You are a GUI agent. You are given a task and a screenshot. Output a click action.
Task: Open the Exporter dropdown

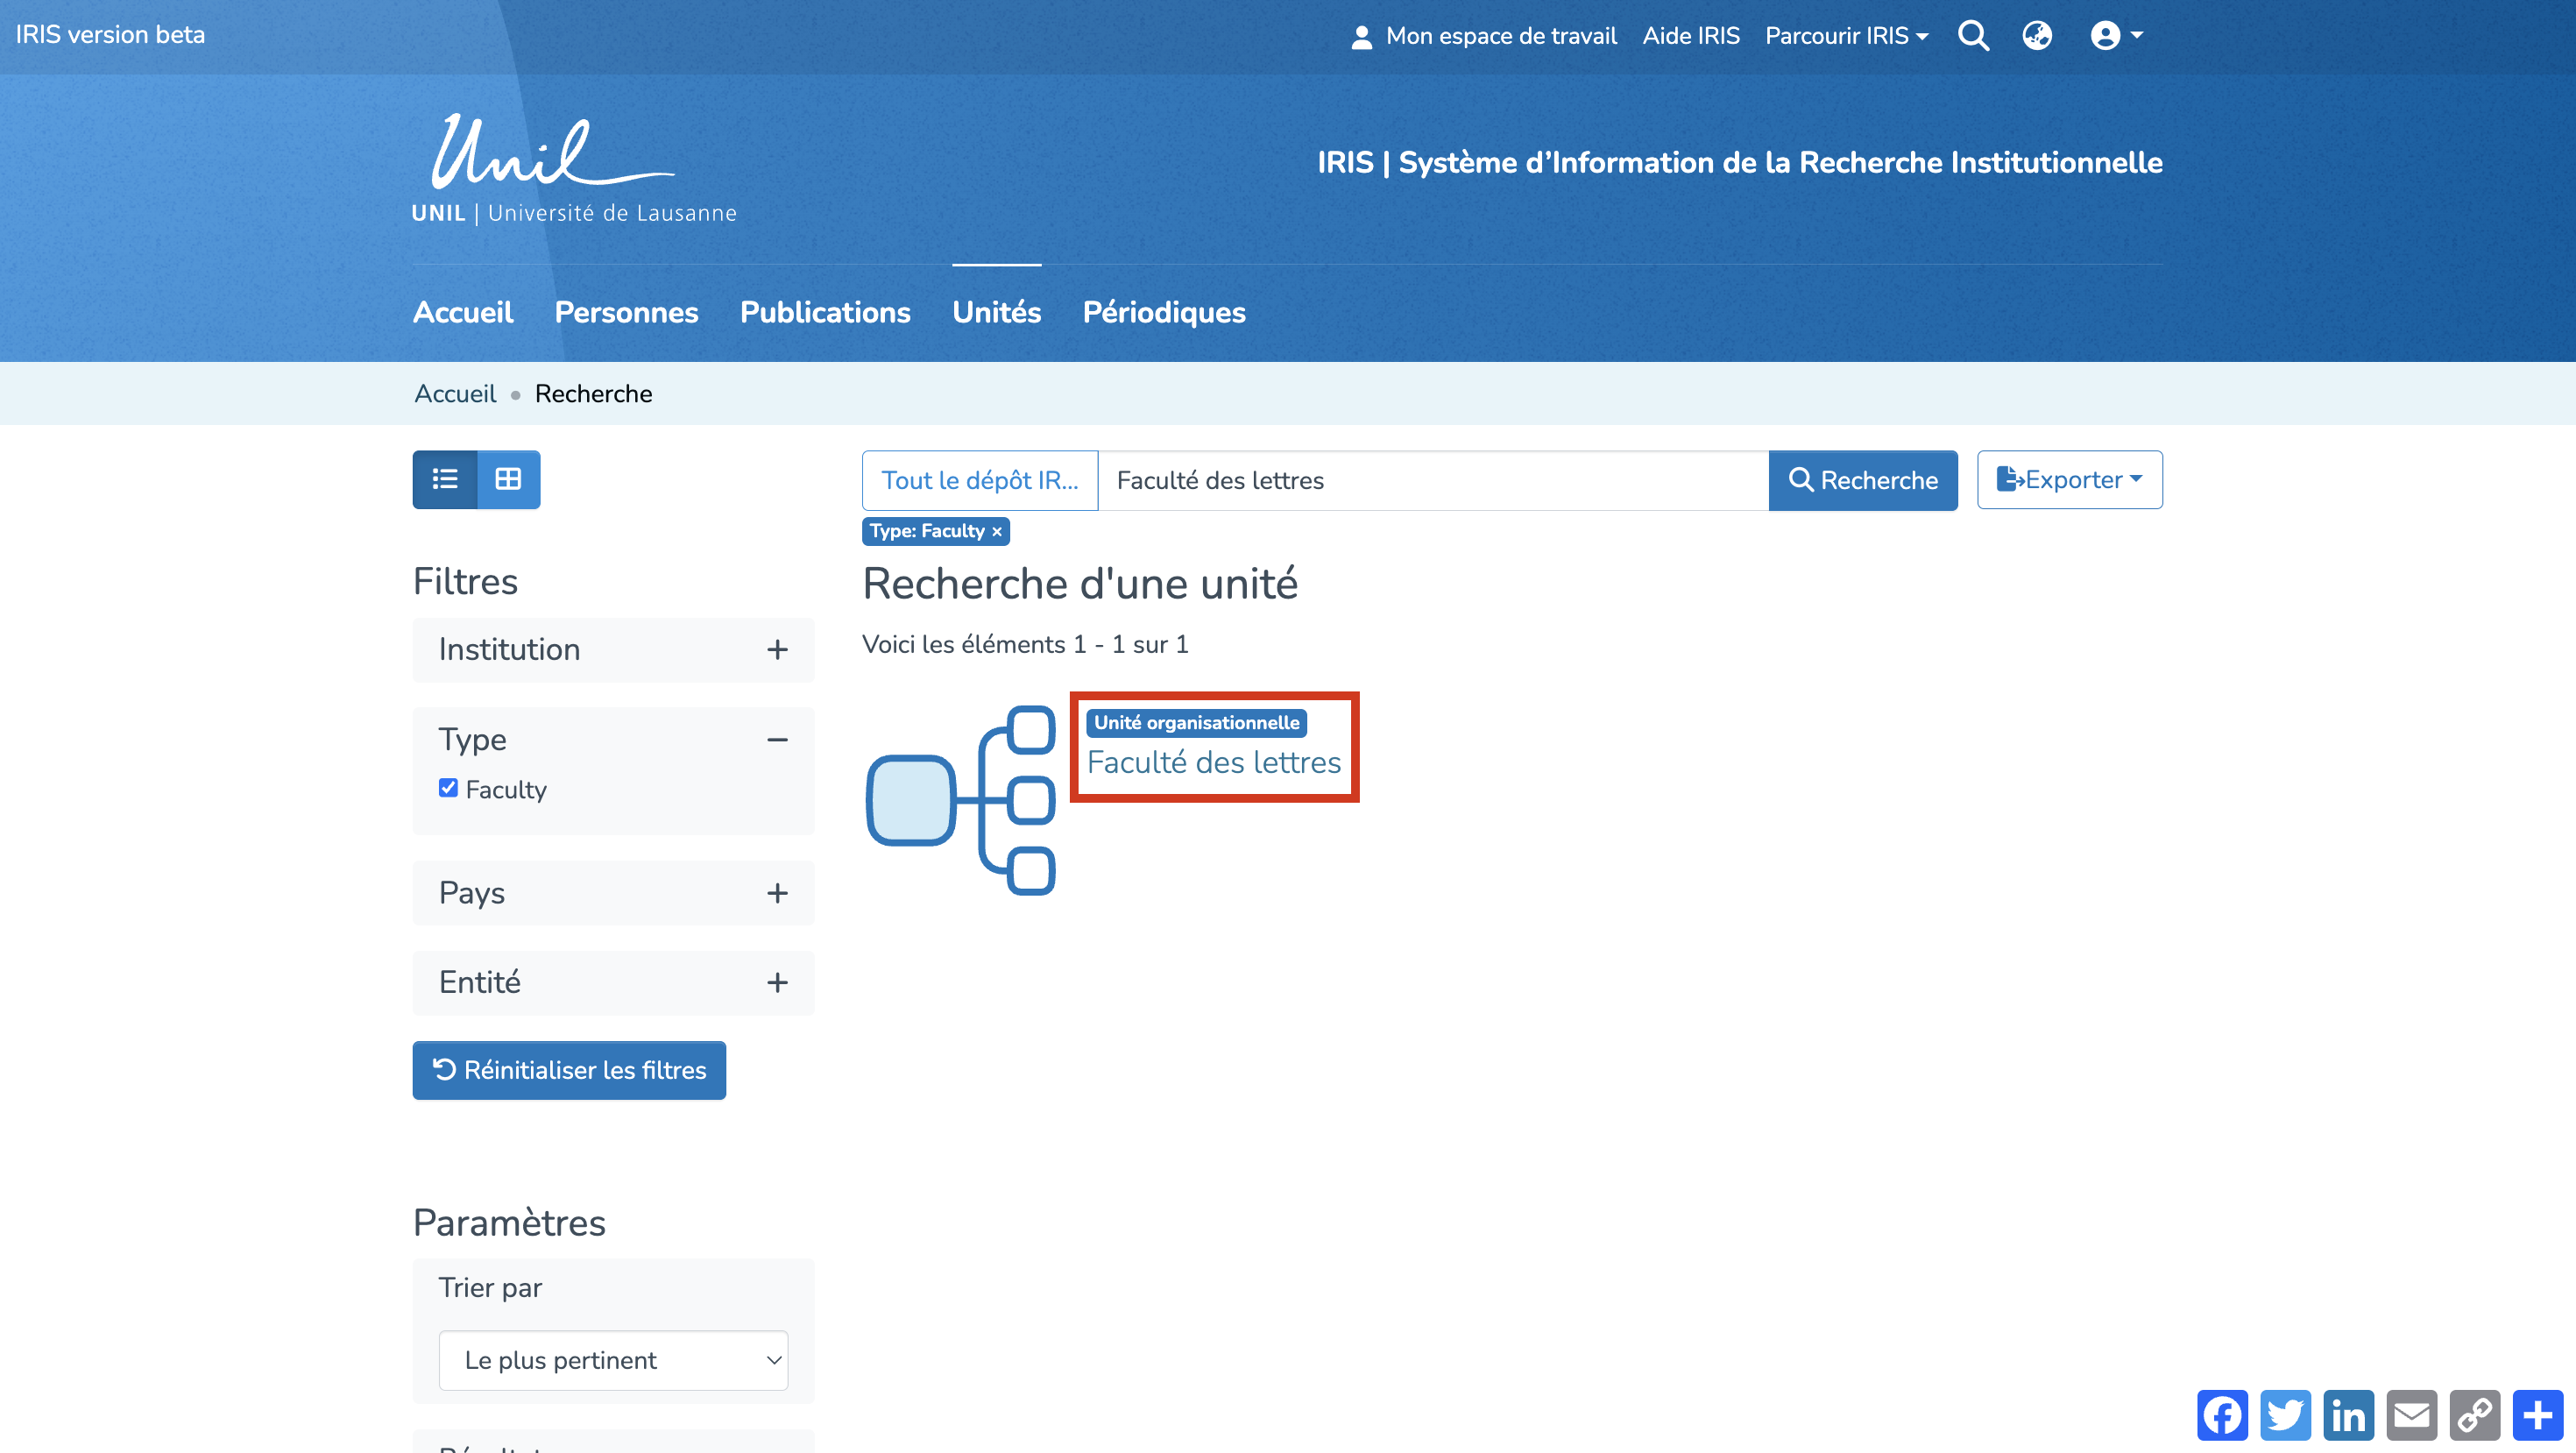pyautogui.click(x=2069, y=480)
